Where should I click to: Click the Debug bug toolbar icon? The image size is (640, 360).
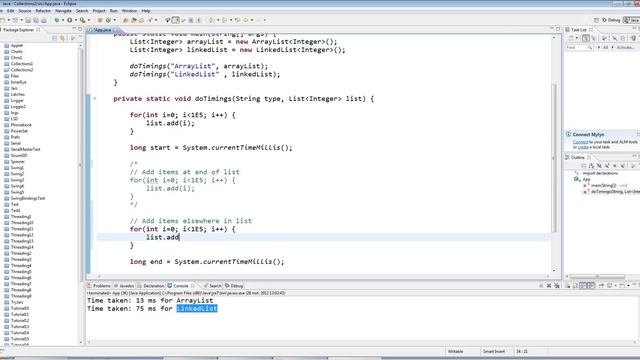click(57, 20)
